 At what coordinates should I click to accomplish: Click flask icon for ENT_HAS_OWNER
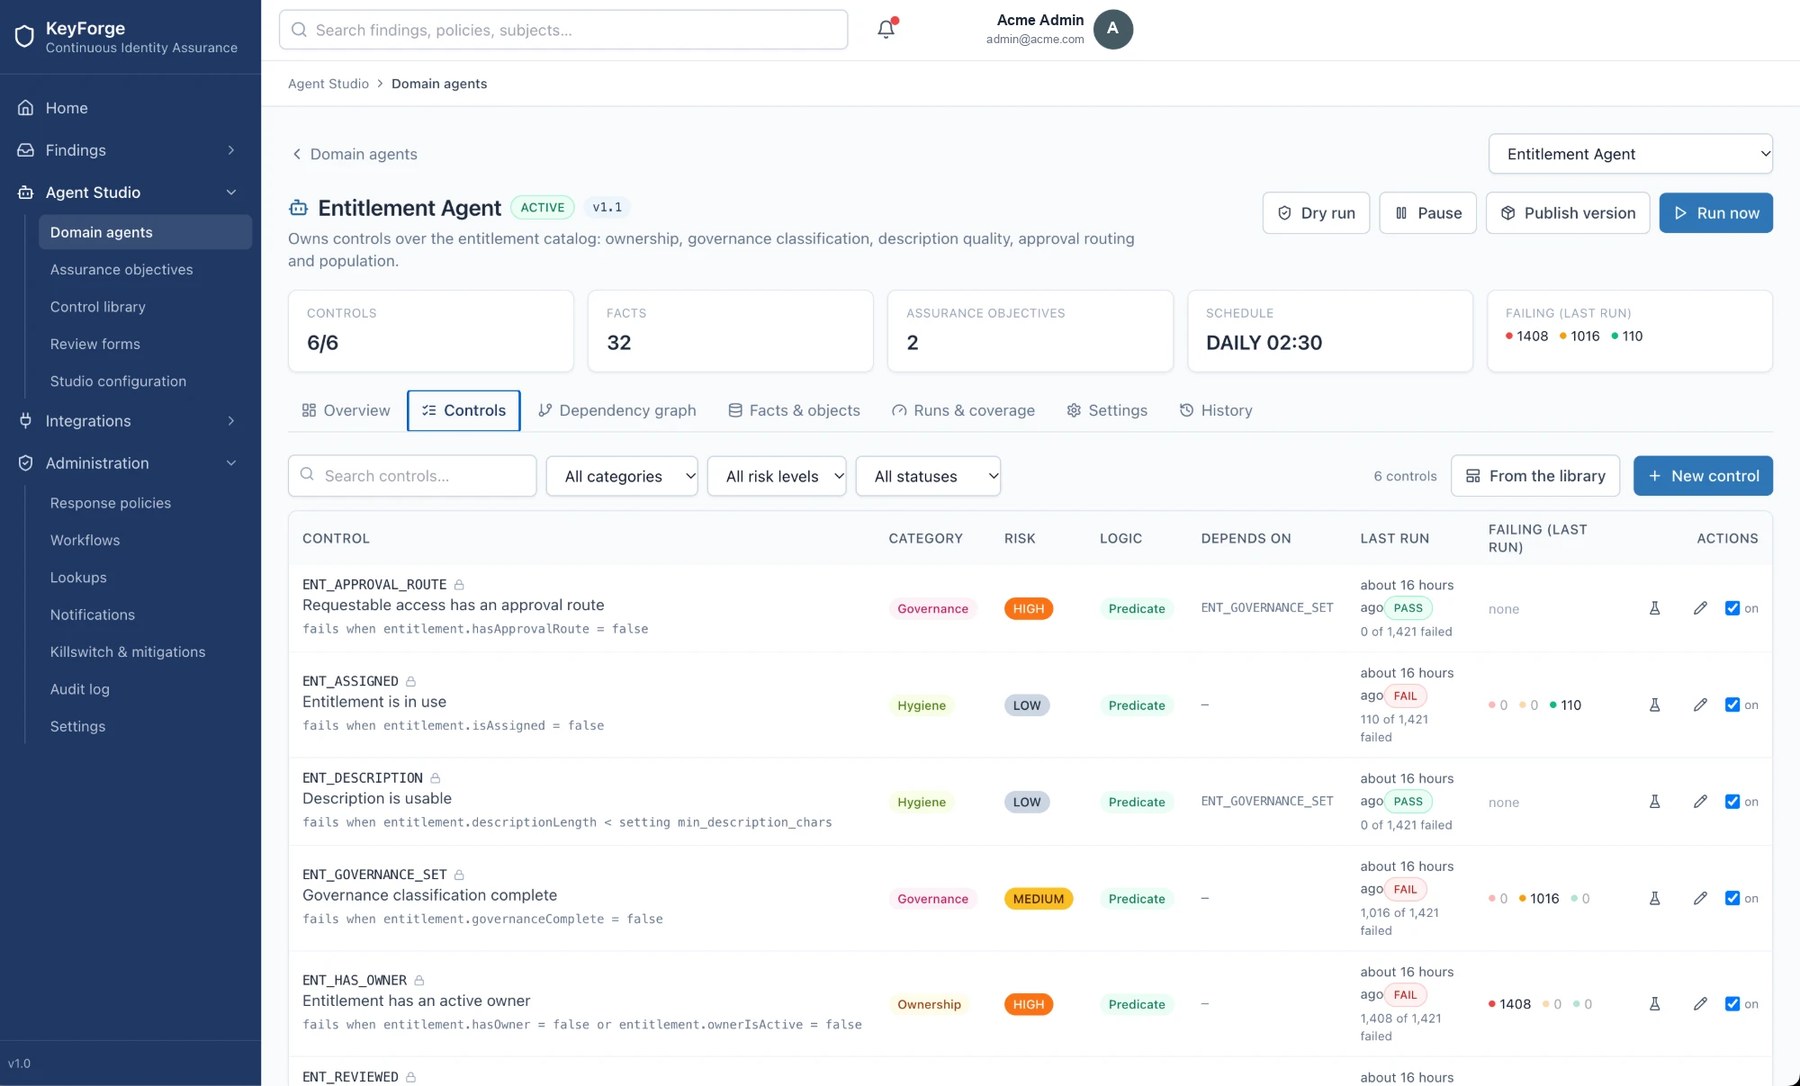(x=1655, y=1004)
